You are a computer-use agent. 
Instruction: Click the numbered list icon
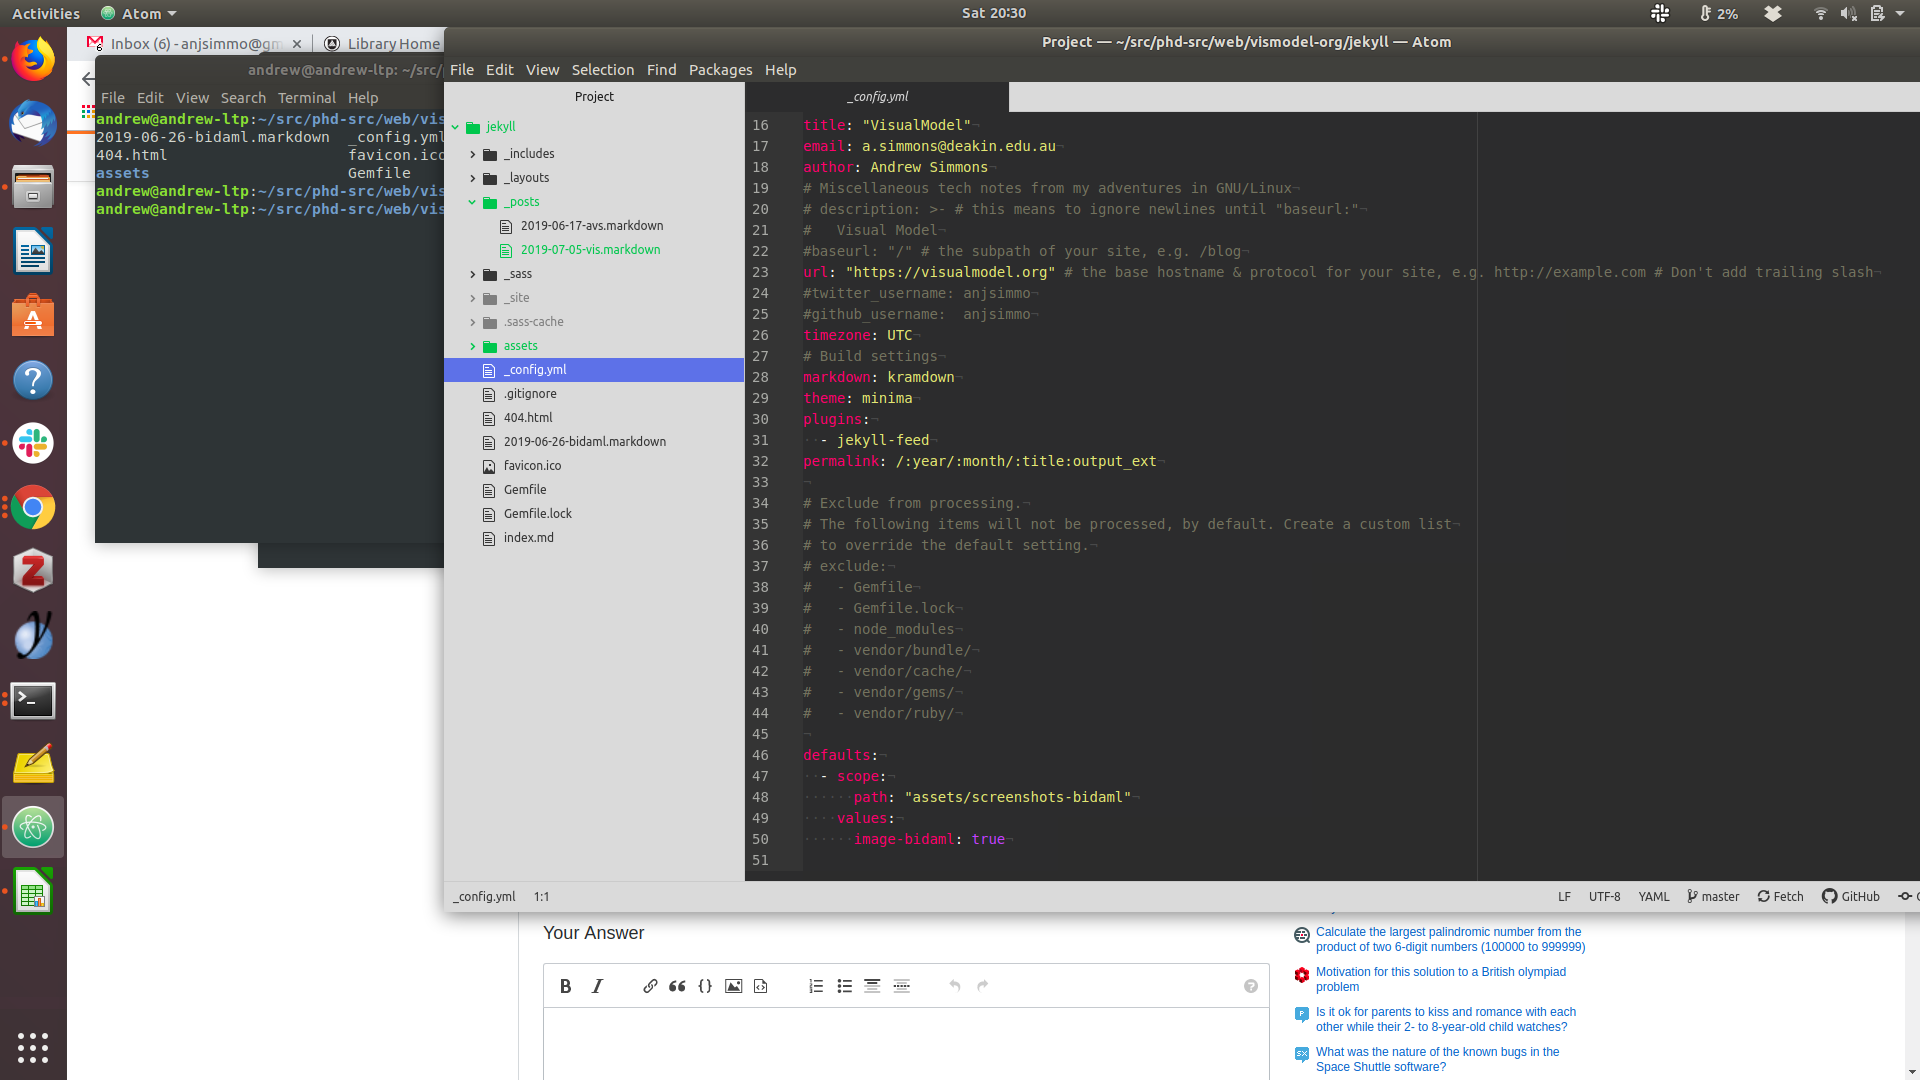point(816,986)
